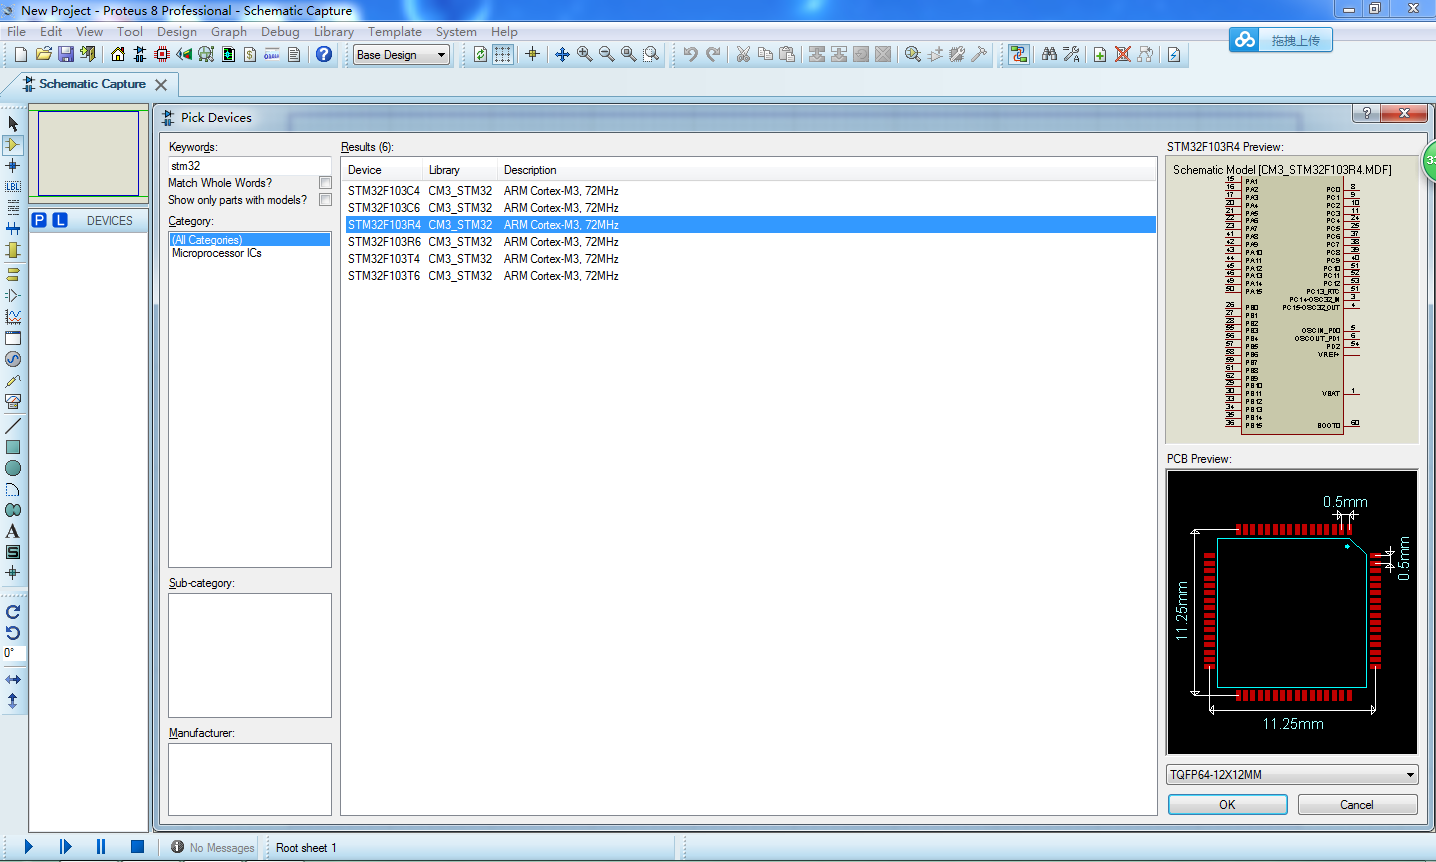Select the STM32F103C6 device row
This screenshot has width=1436, height=862.
point(750,208)
